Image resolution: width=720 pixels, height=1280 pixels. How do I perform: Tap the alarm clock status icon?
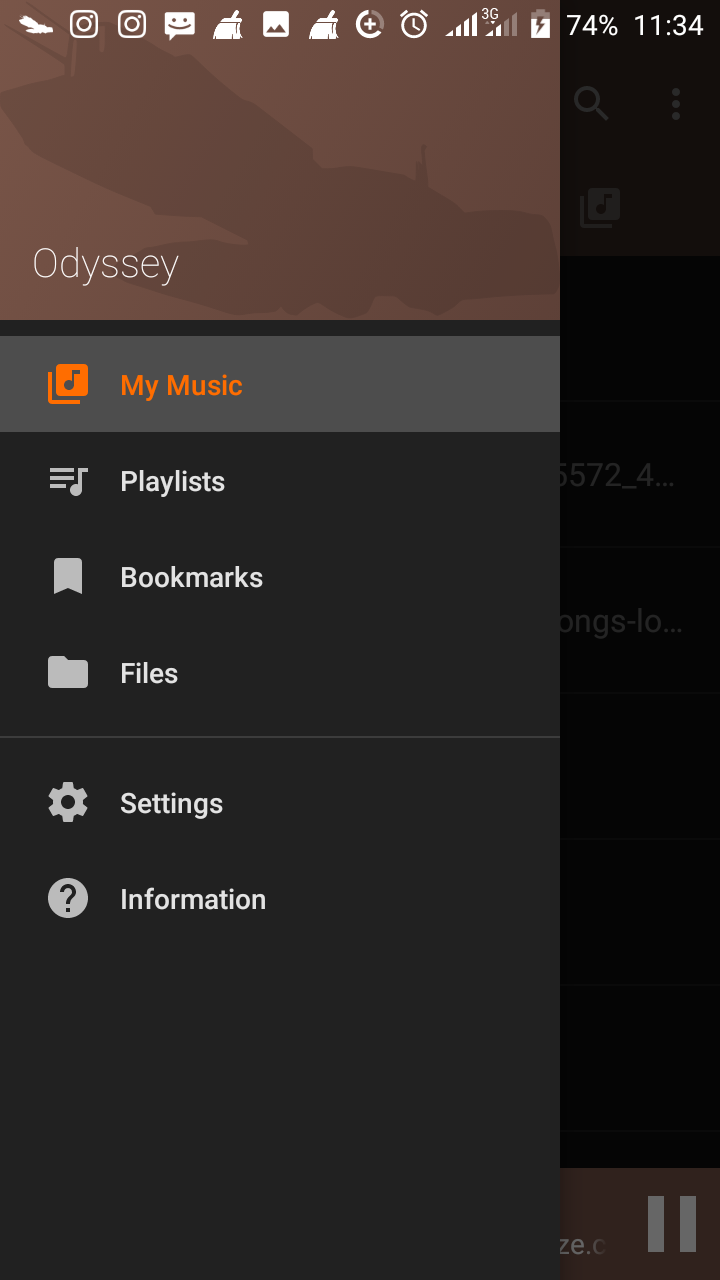point(414,24)
